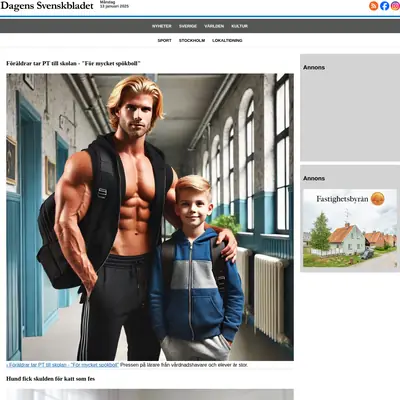This screenshot has width=400, height=400.
Task: Go to Dagens Svenskbladet home logo
Action: click(x=47, y=6)
